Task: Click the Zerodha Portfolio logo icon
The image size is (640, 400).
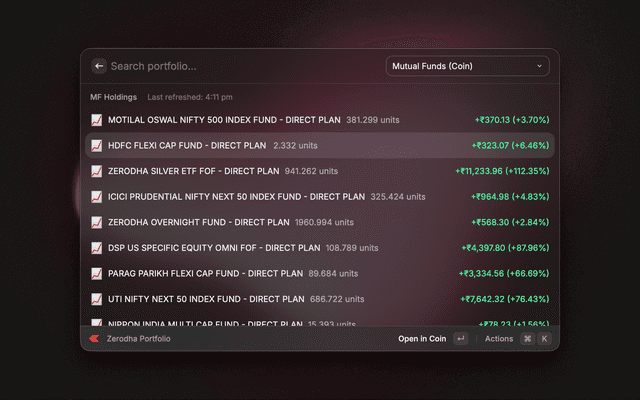Action: [x=95, y=339]
